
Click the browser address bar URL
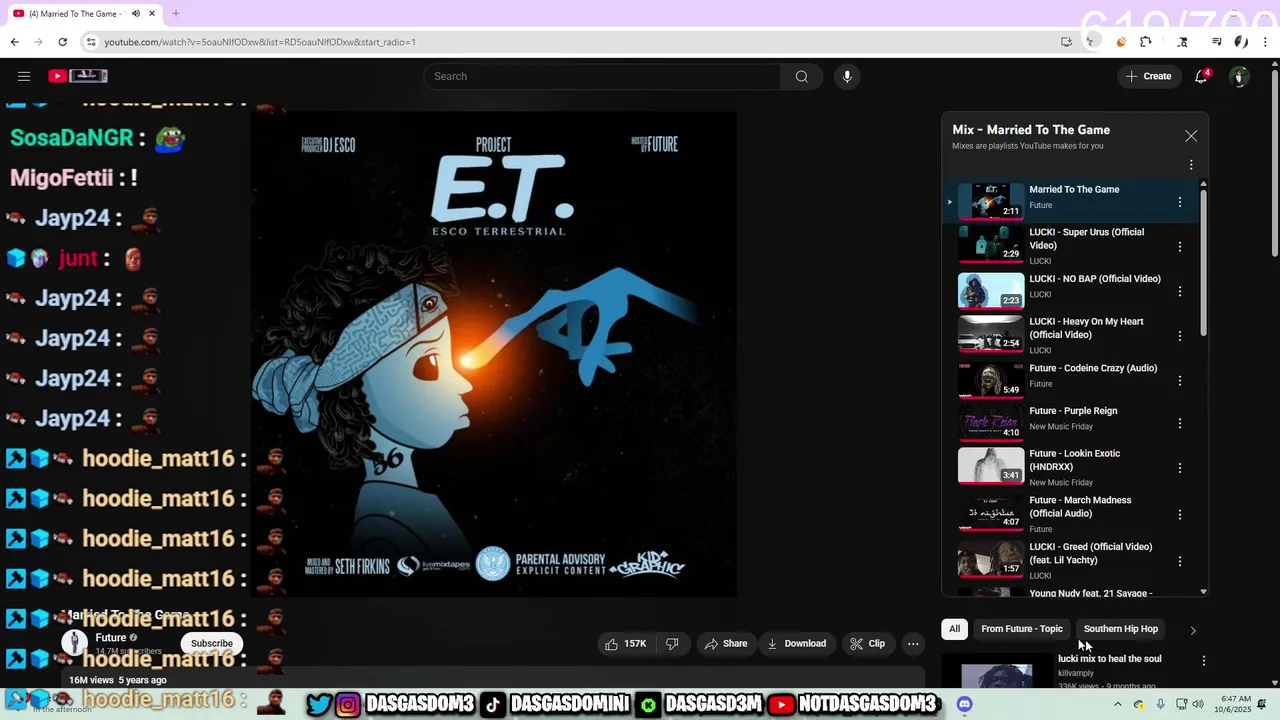tap(260, 42)
